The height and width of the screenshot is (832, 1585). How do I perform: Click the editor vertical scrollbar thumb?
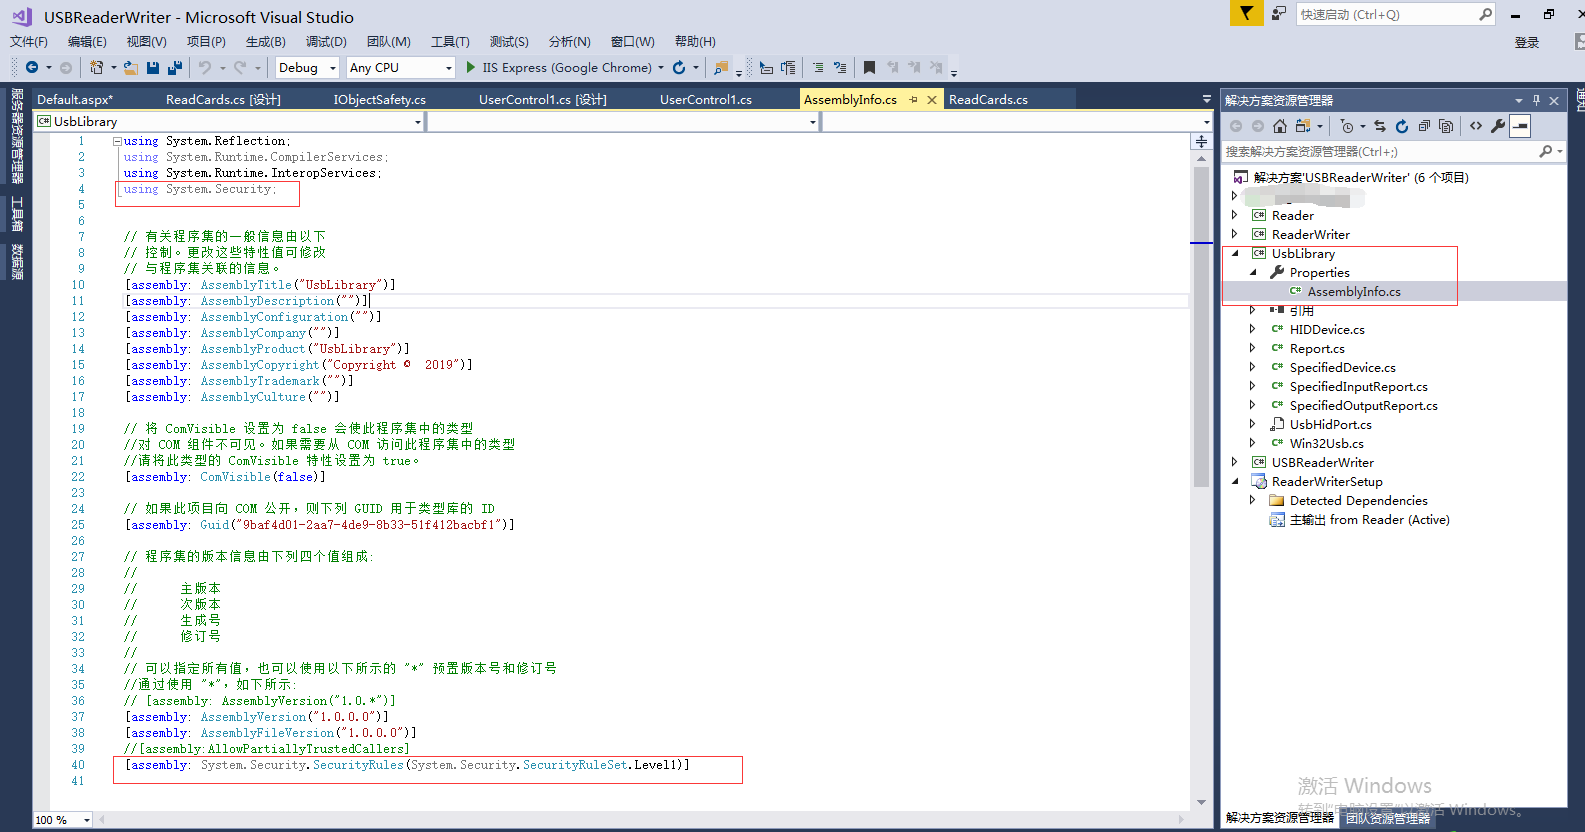coord(1201,326)
